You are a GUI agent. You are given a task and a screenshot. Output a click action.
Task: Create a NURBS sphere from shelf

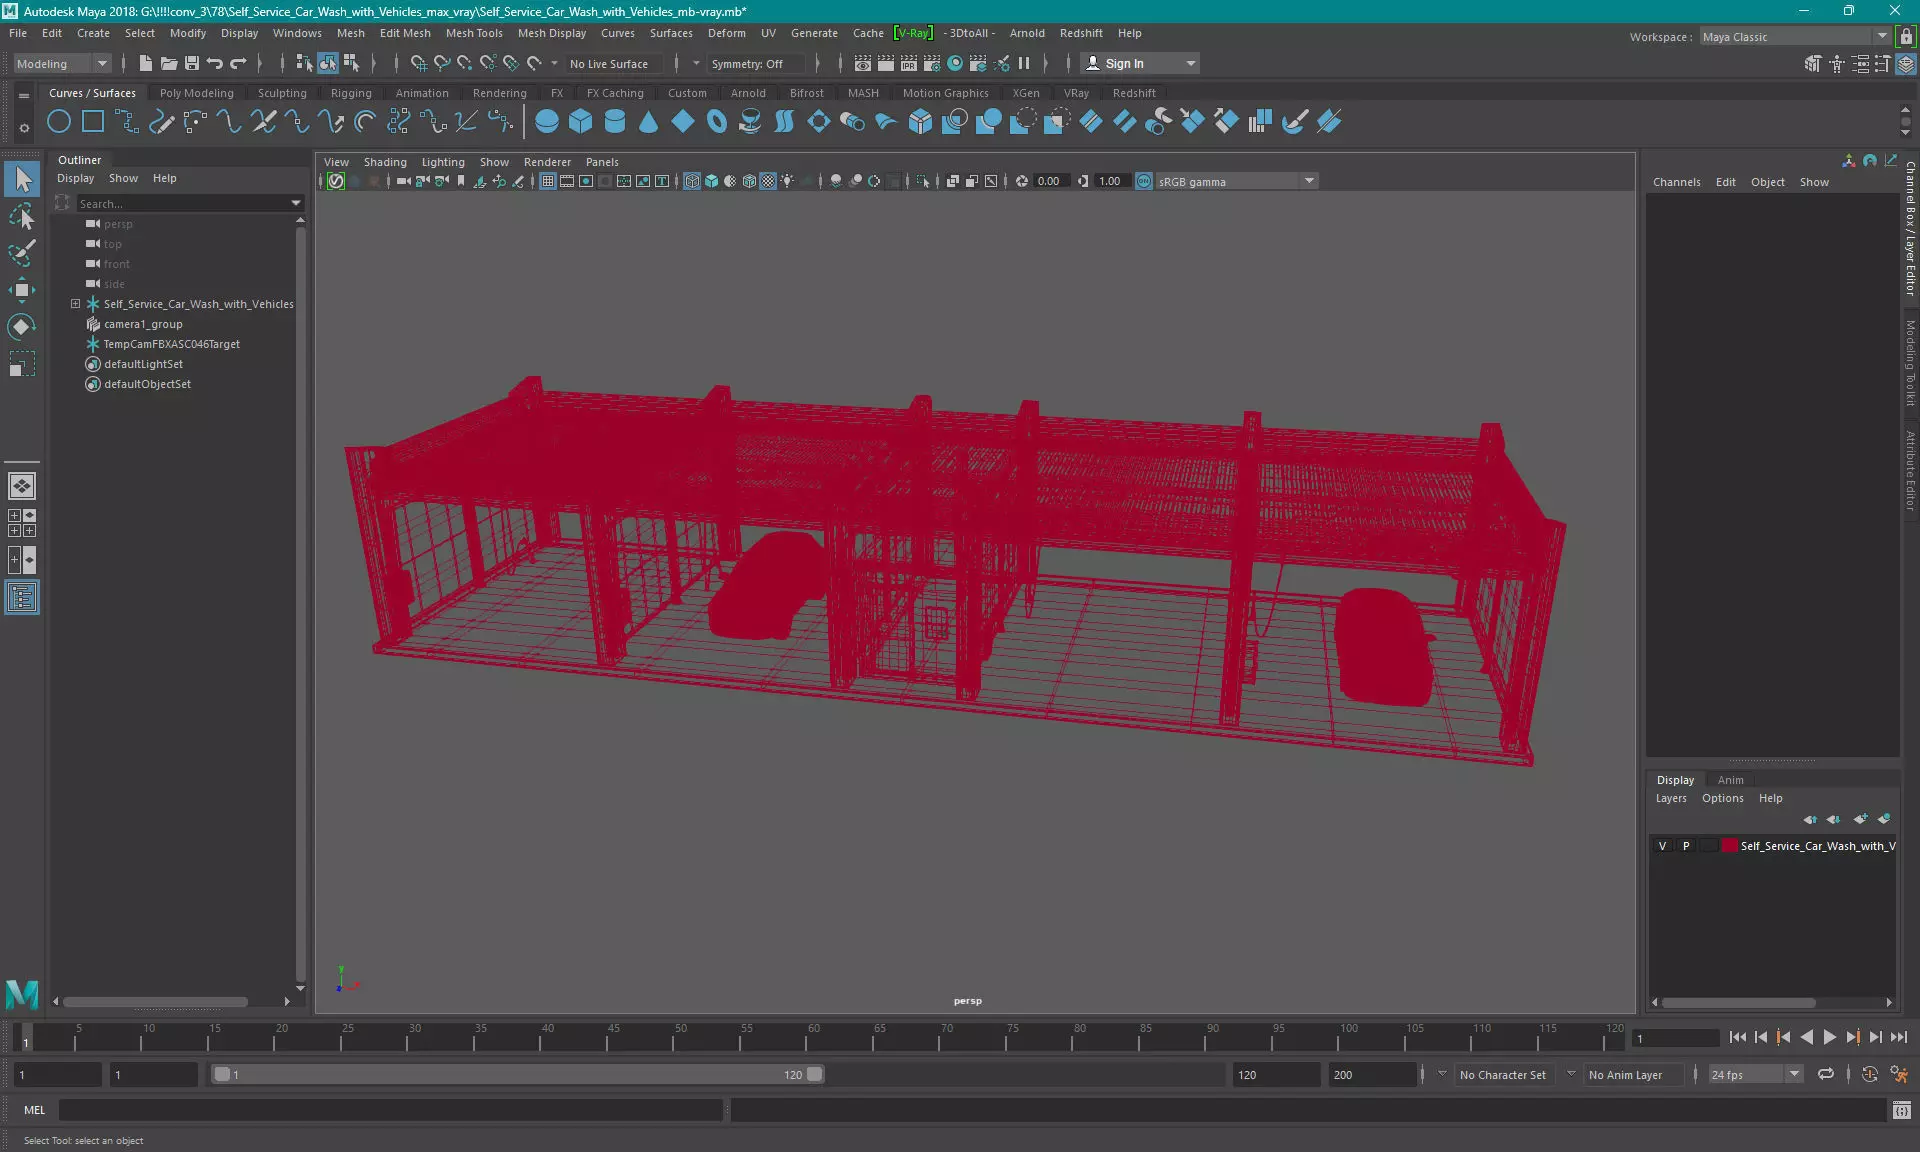[x=547, y=122]
